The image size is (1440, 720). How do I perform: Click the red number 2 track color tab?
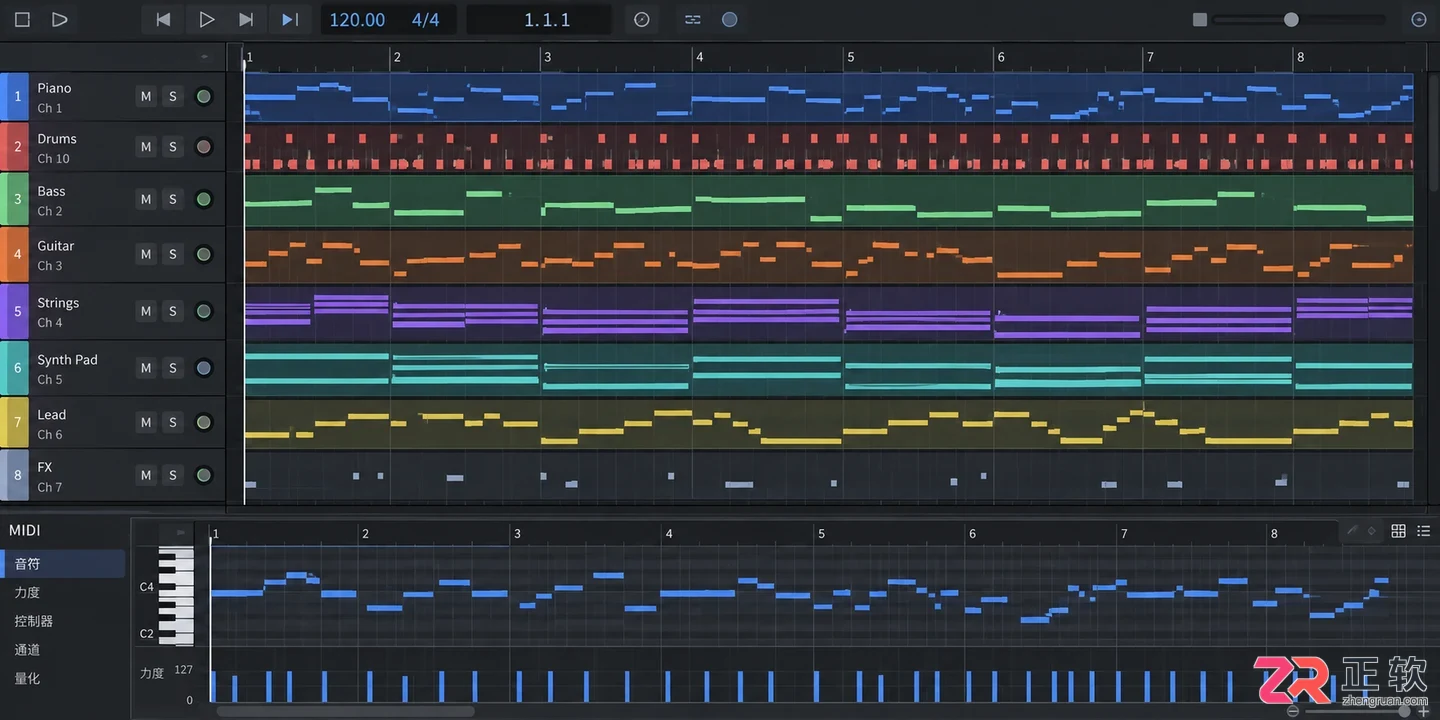[x=15, y=147]
